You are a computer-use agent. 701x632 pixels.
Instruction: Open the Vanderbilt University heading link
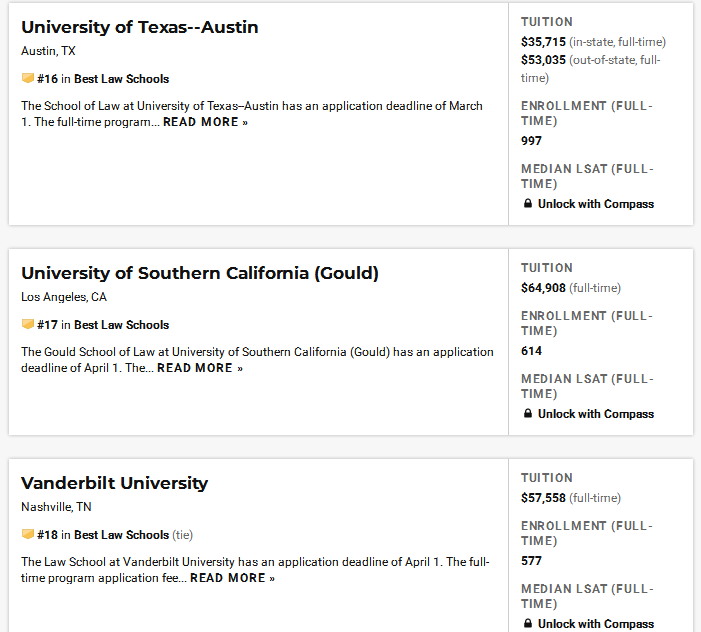[x=114, y=483]
